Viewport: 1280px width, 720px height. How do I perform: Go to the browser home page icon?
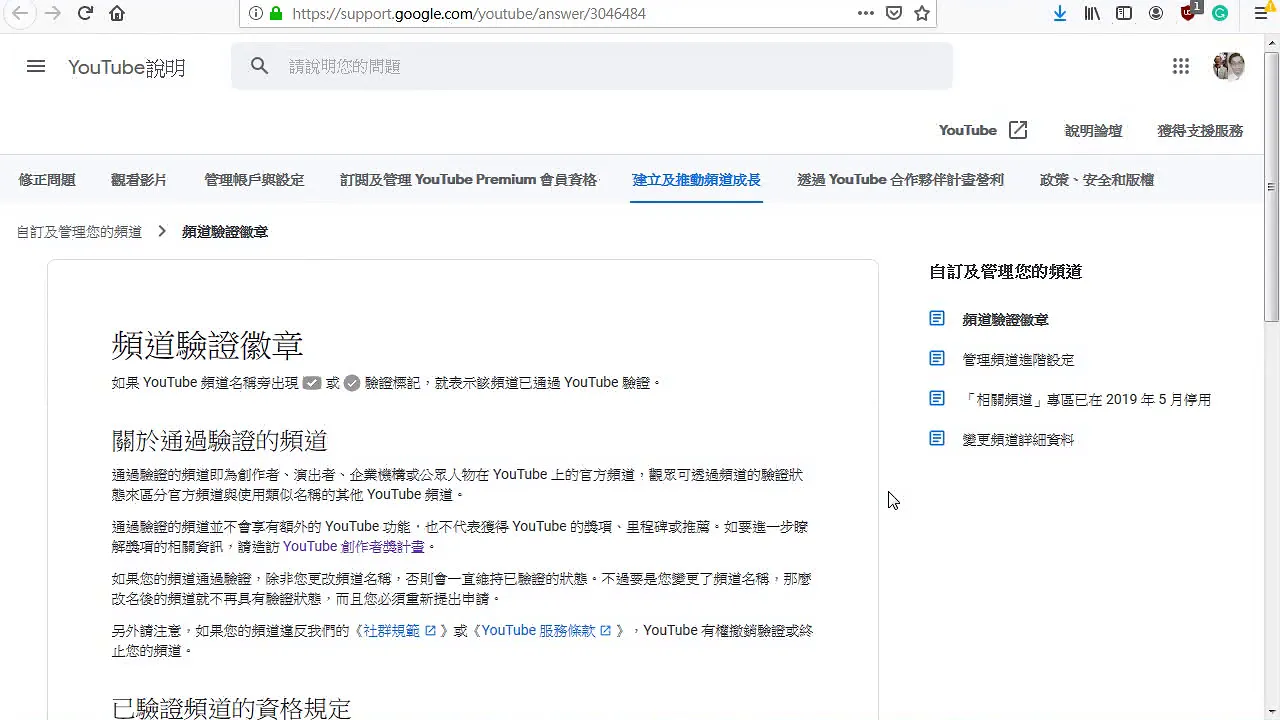[117, 13]
